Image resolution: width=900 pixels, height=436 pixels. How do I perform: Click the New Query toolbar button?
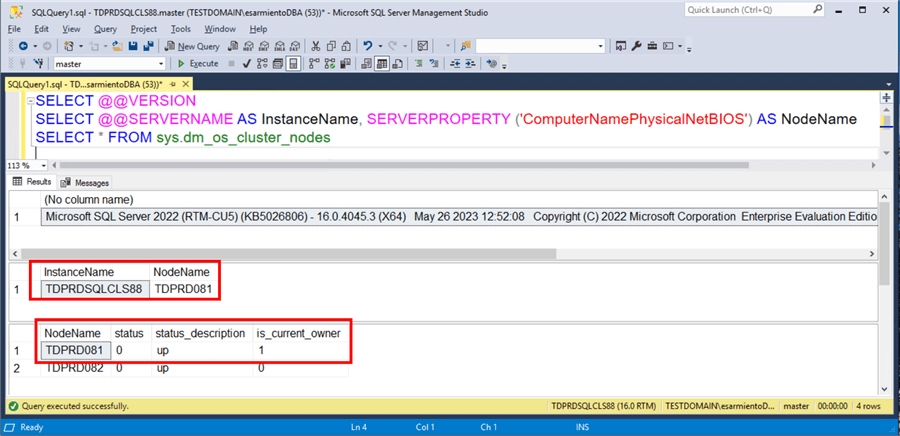[x=193, y=46]
